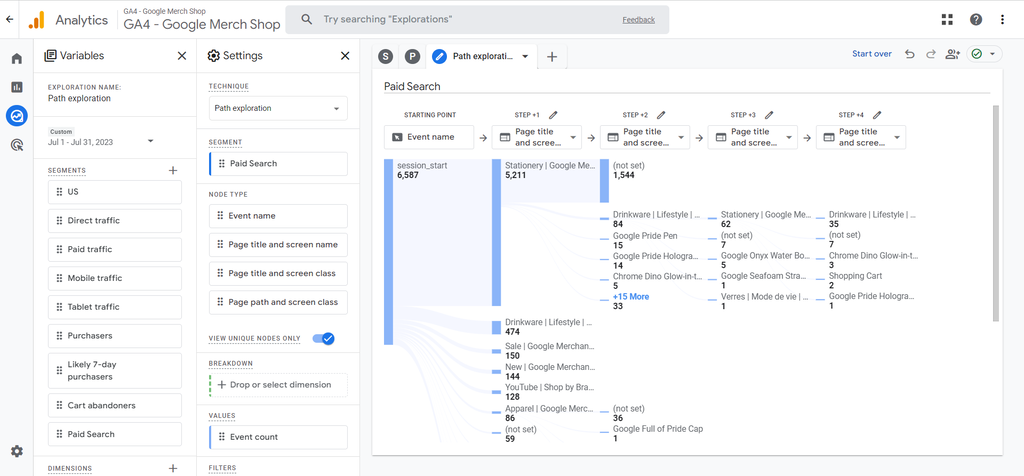Screen dimensions: 1024x476
Task: Open Advertising icon in the left sidebar
Action: click(x=16, y=145)
